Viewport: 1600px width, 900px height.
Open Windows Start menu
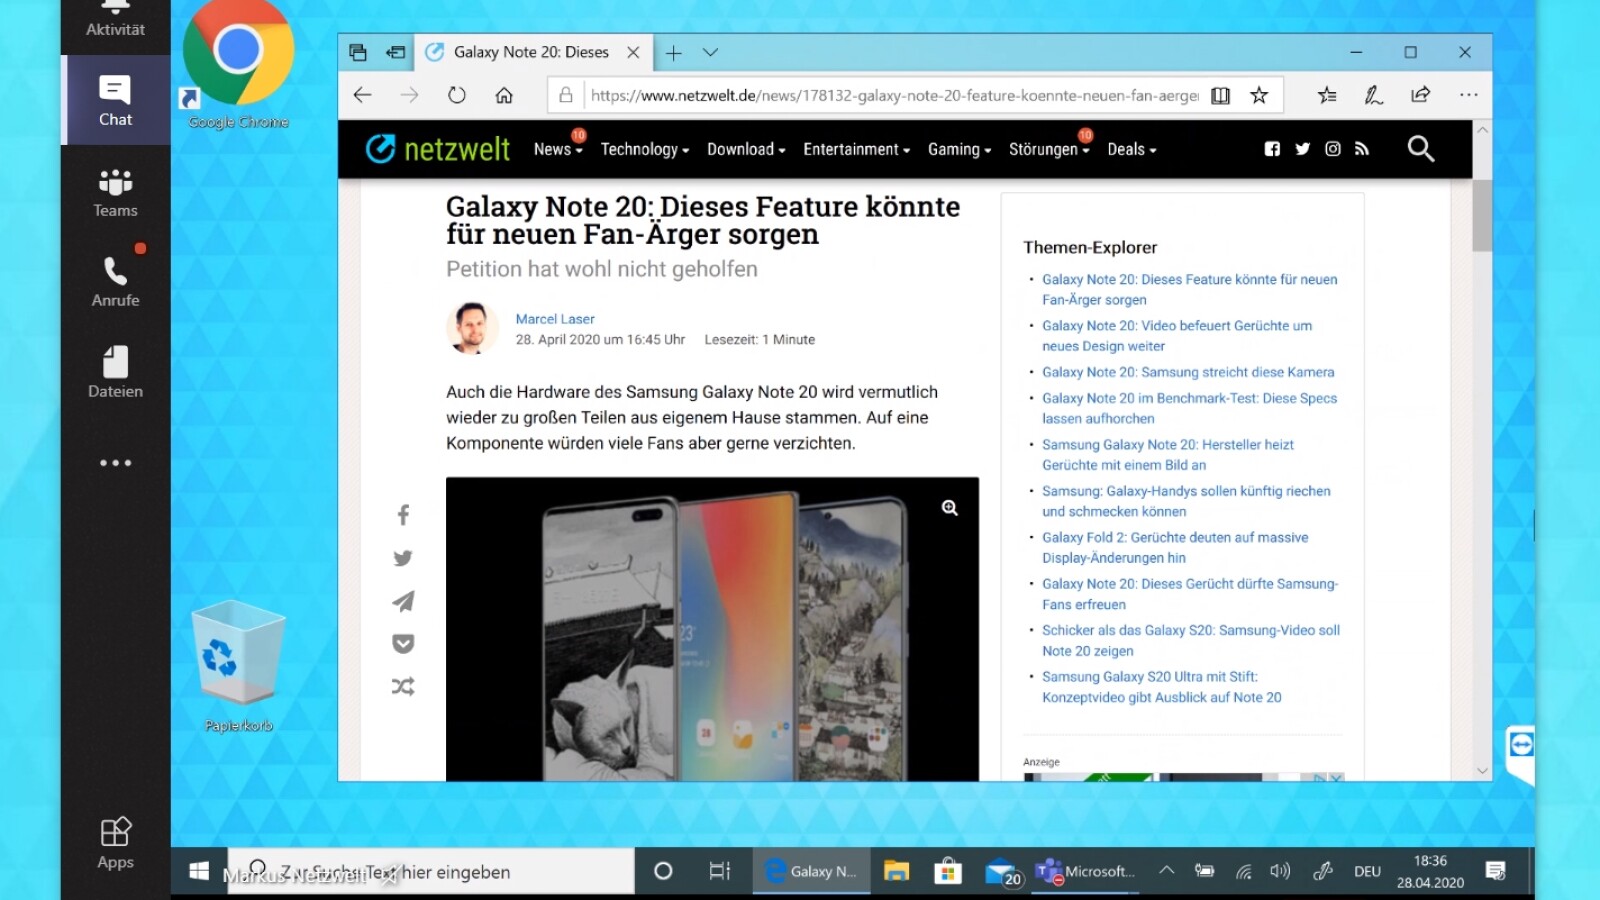[199, 871]
